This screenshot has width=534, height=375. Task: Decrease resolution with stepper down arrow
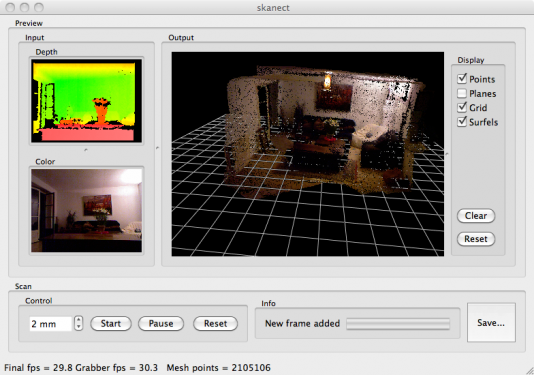coord(79,327)
